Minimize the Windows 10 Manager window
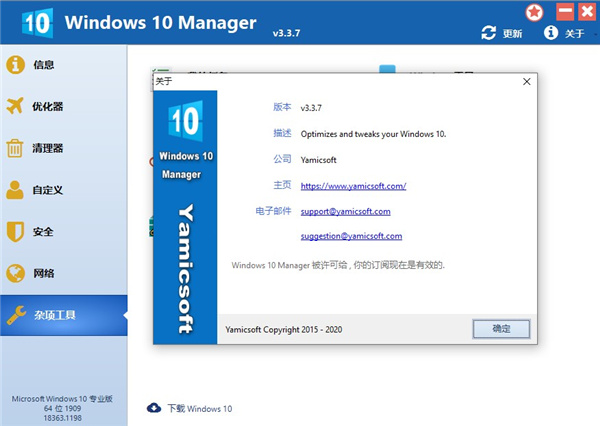Viewport: 600px width, 426px height. [565, 11]
